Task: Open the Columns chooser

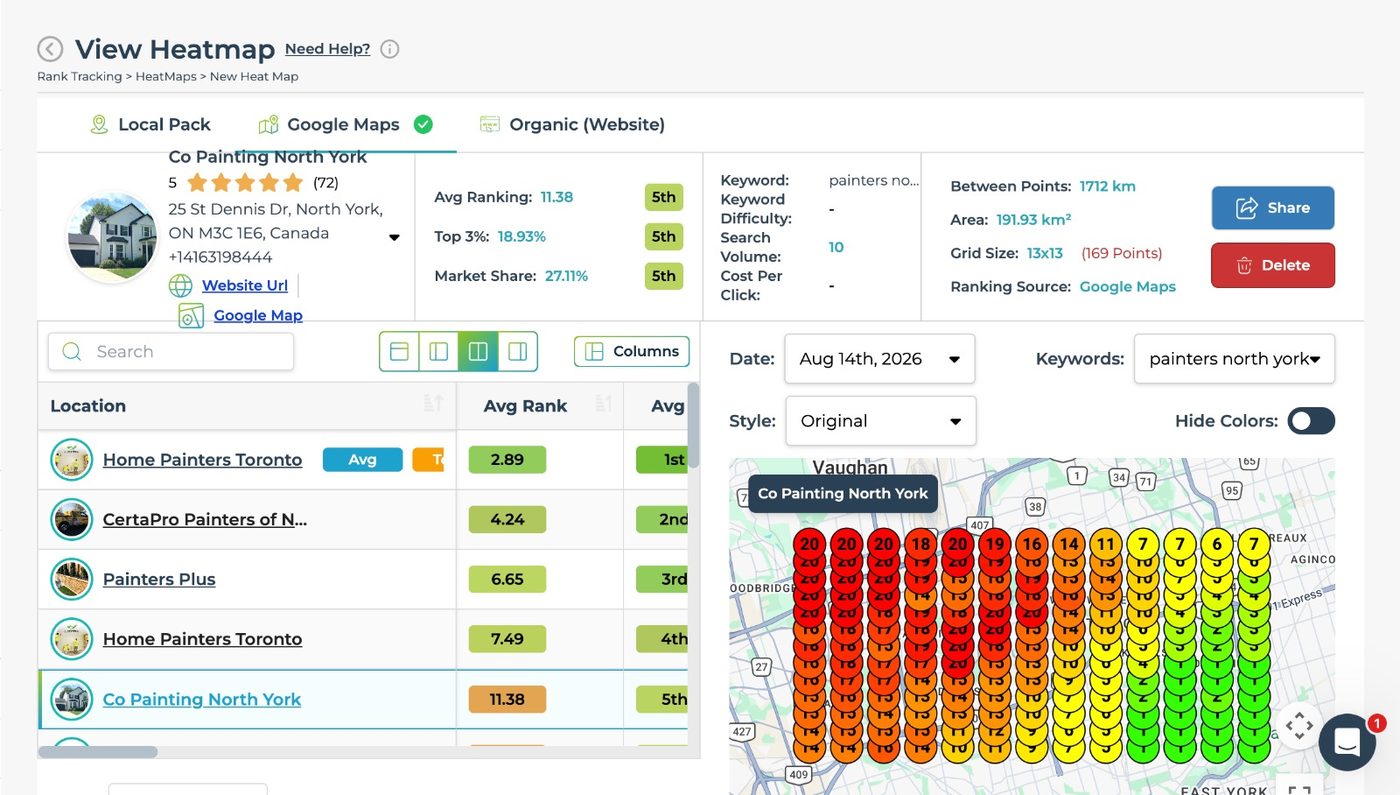Action: pos(632,352)
